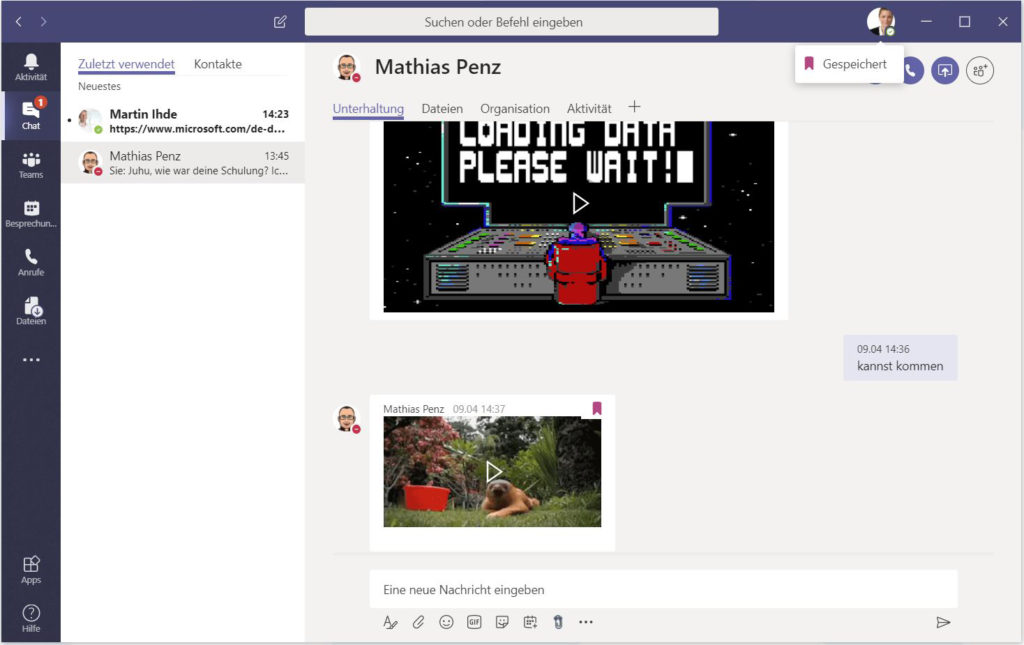
Task: Show more apps via sidebar ellipsis
Action: pos(31,360)
